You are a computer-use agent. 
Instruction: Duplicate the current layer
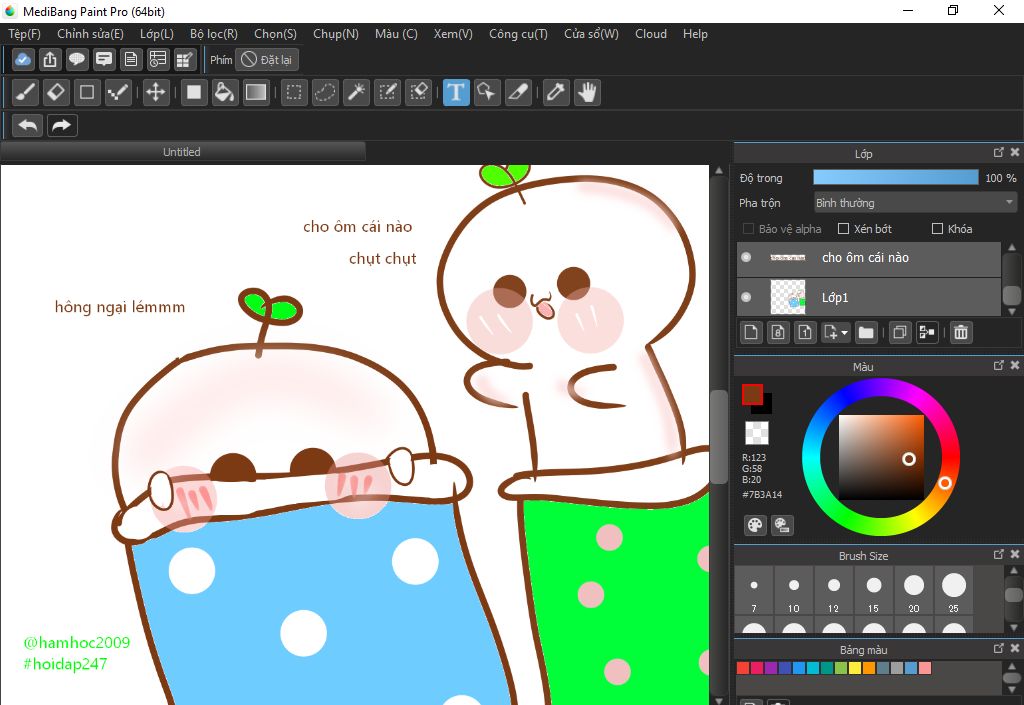pos(899,333)
